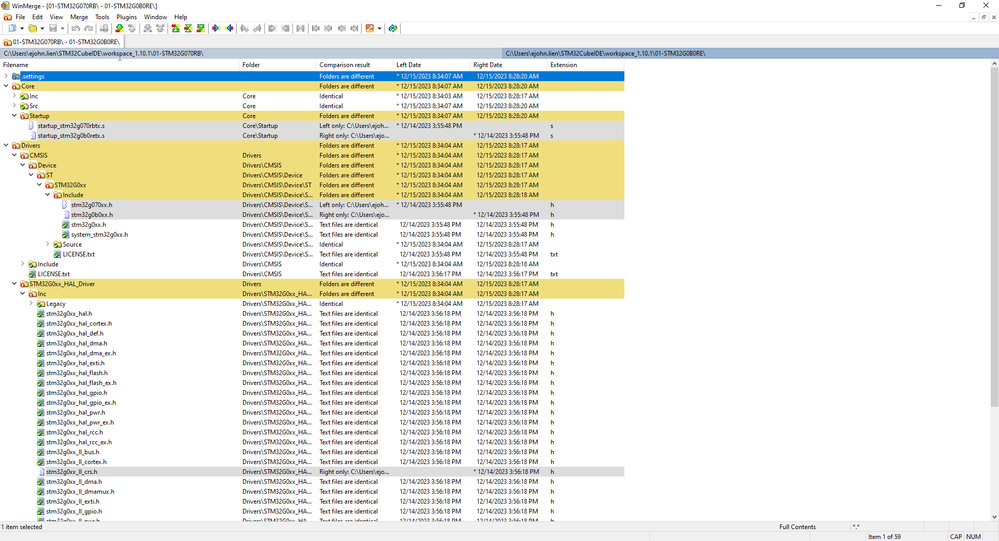Expand the Legacy folder node
The image size is (999, 541).
click(x=31, y=303)
